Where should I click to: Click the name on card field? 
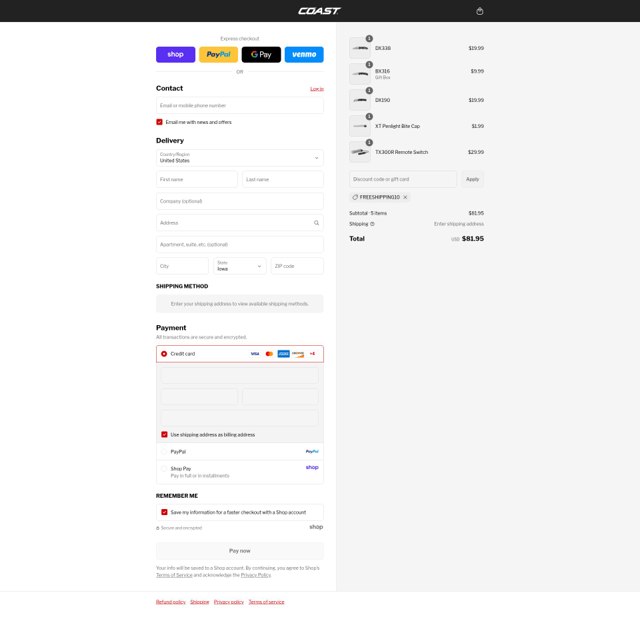pyautogui.click(x=240, y=418)
